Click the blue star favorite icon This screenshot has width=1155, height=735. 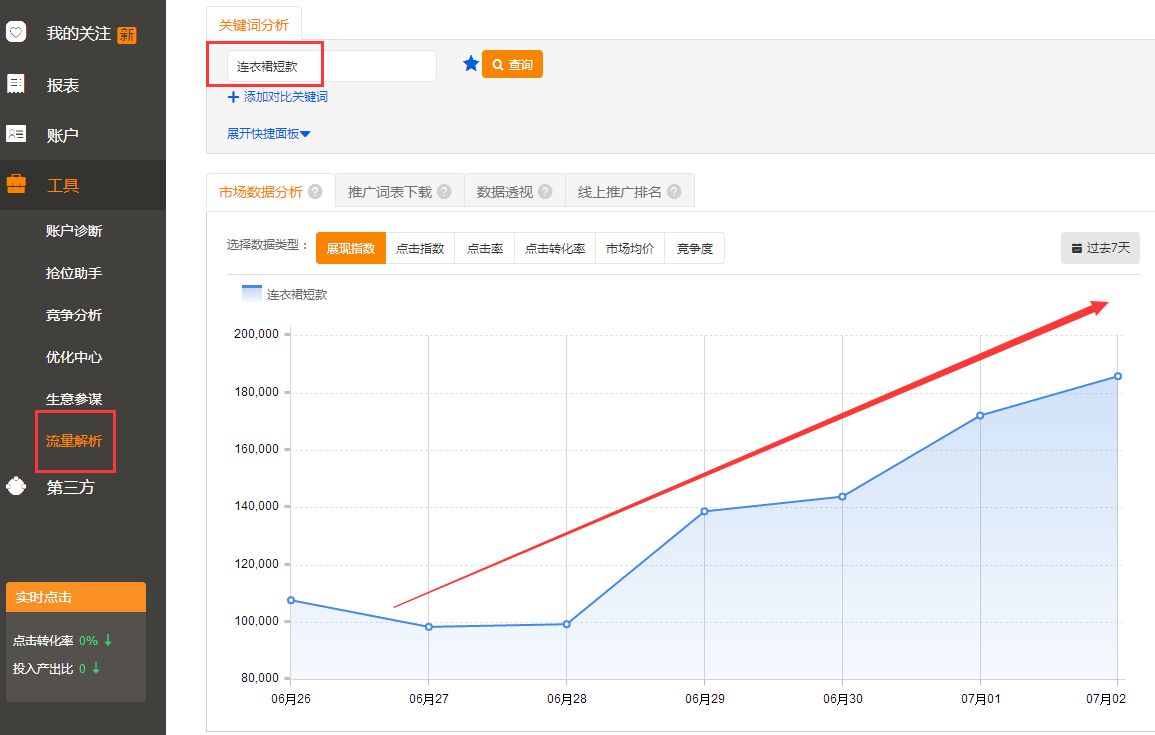[x=471, y=64]
